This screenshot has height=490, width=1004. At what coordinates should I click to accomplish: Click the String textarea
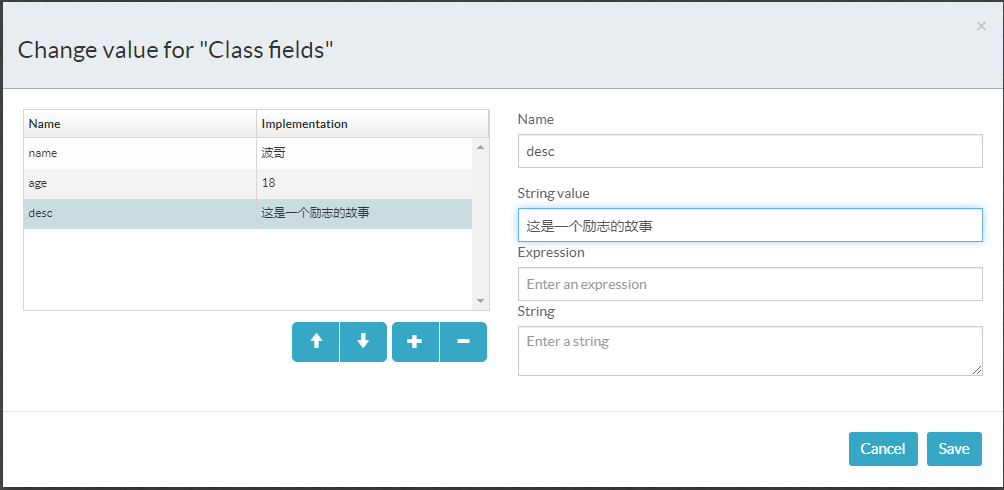click(750, 351)
